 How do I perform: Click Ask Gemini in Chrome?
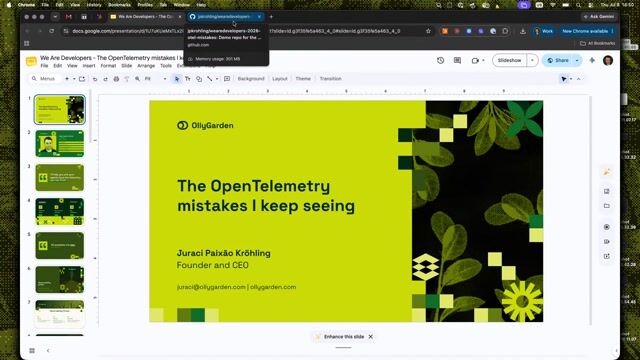[x=598, y=17]
